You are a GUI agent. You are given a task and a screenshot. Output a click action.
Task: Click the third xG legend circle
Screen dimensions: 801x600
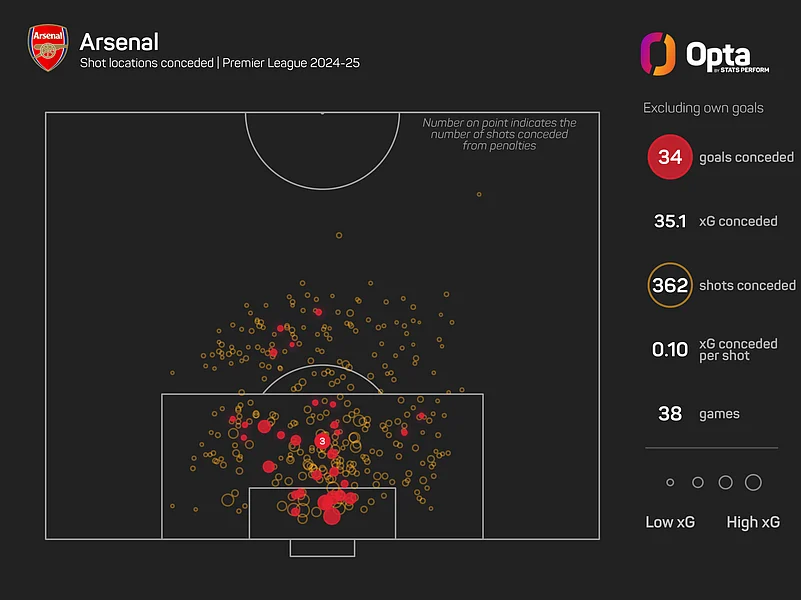coord(725,483)
